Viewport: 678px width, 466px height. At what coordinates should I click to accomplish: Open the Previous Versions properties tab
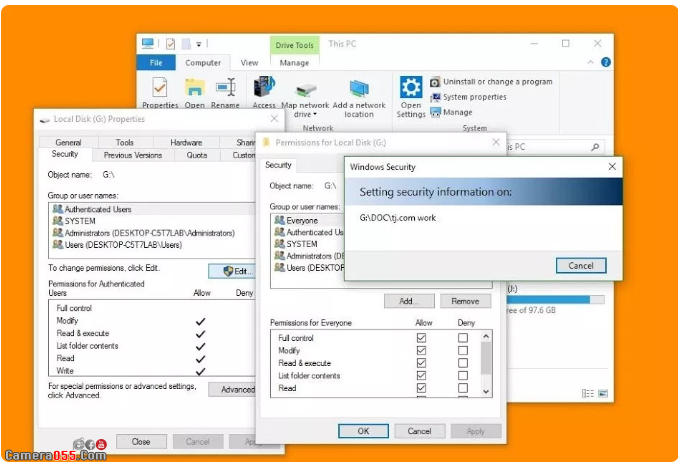pos(132,155)
